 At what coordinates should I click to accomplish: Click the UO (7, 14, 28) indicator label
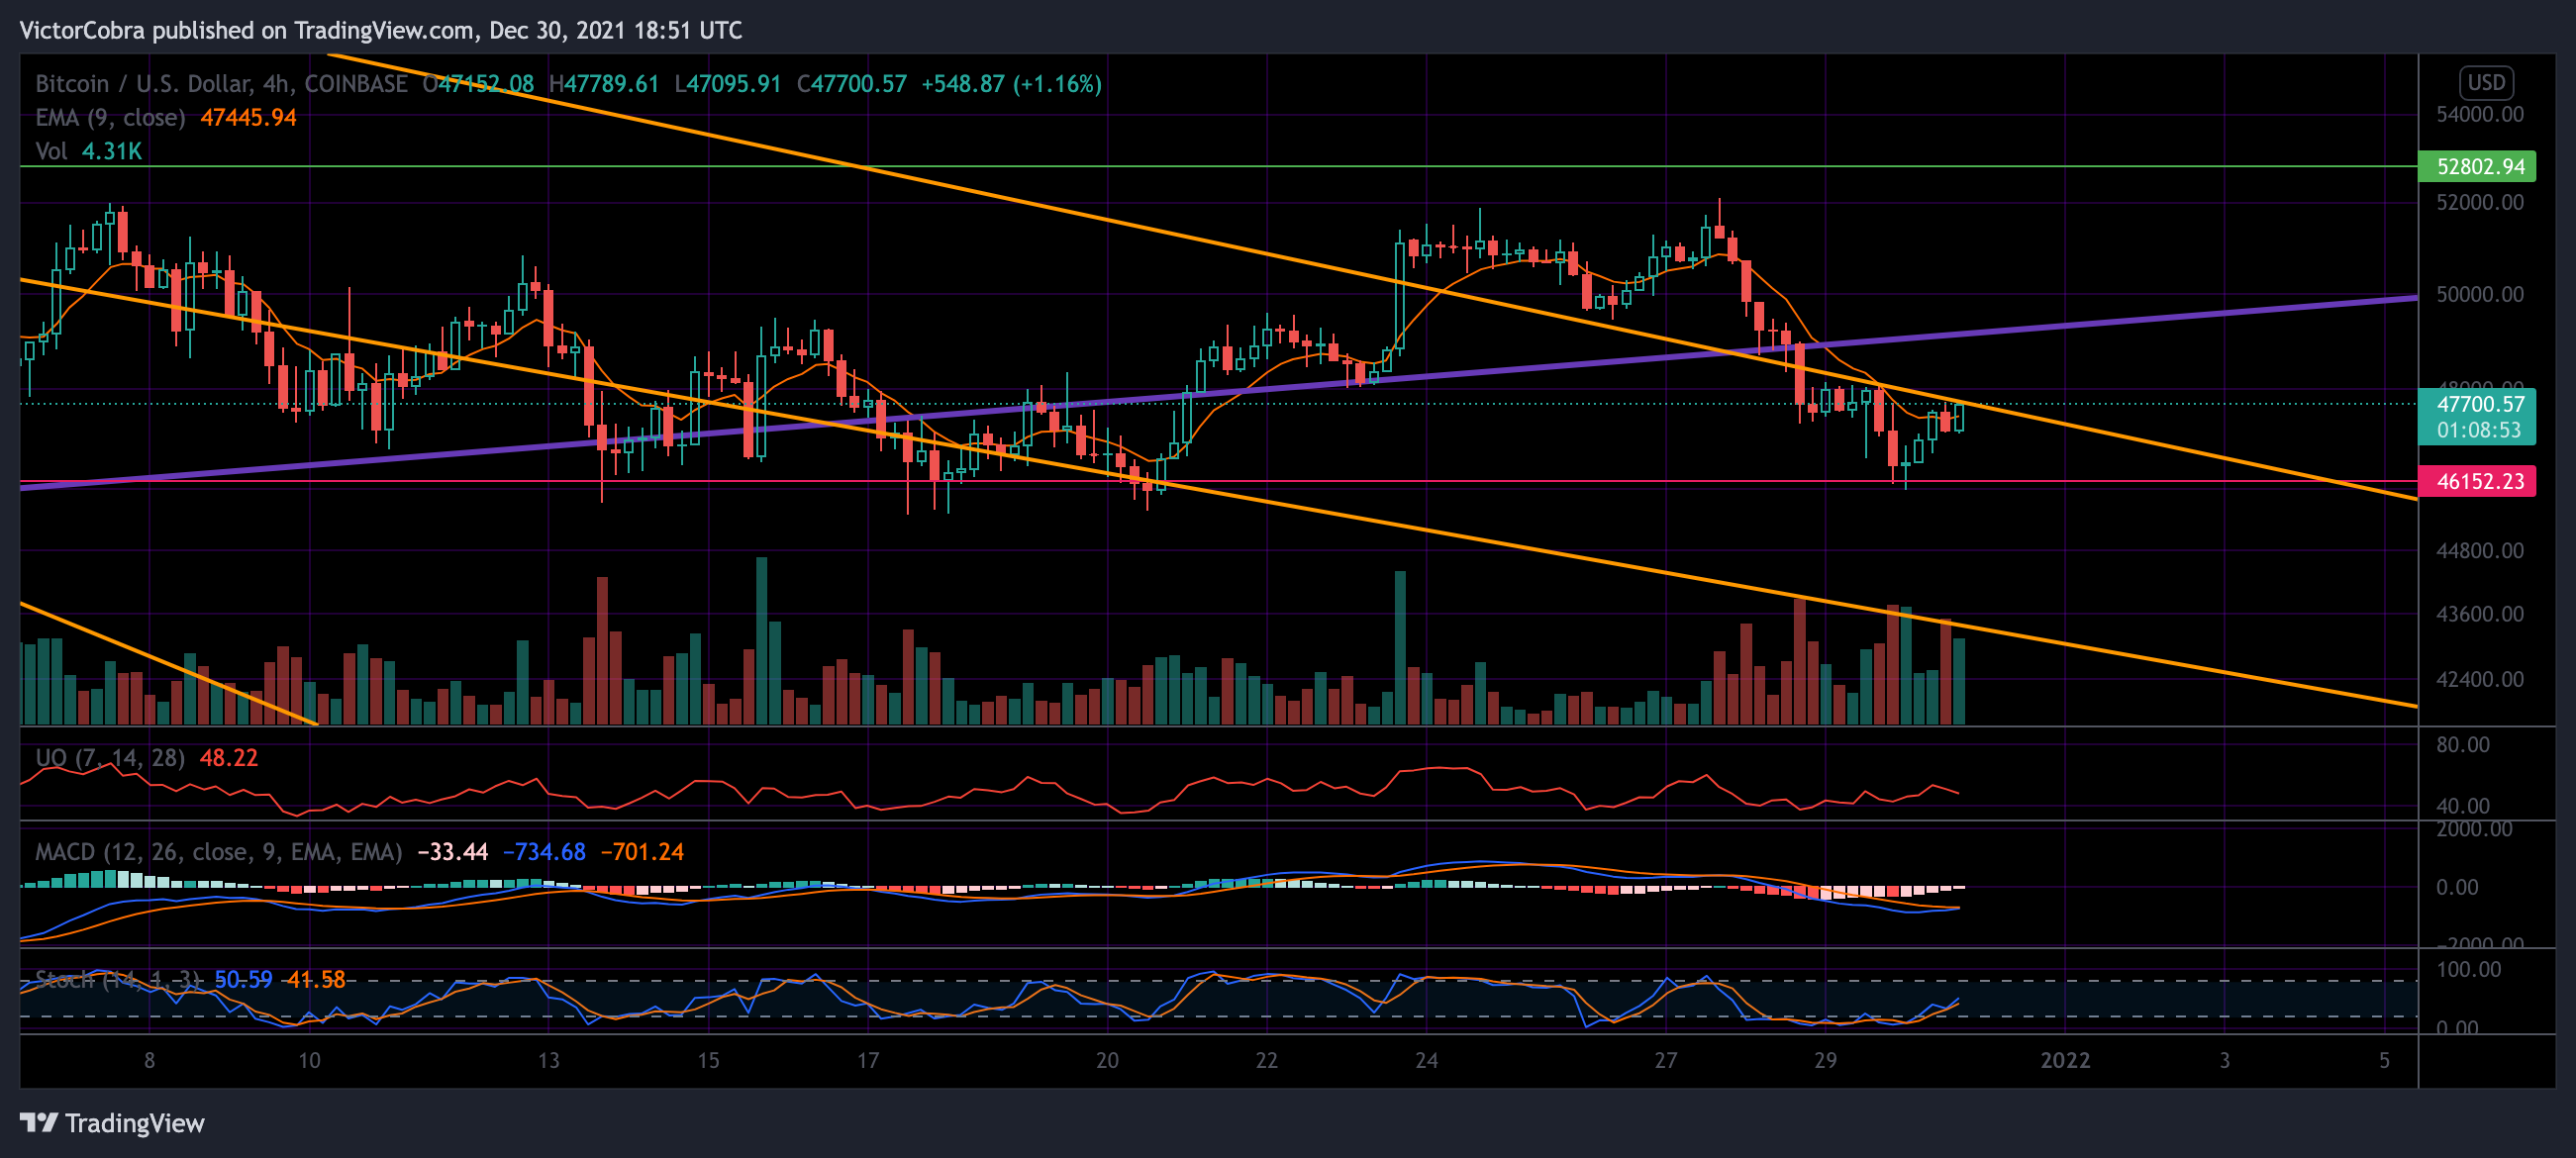110,758
